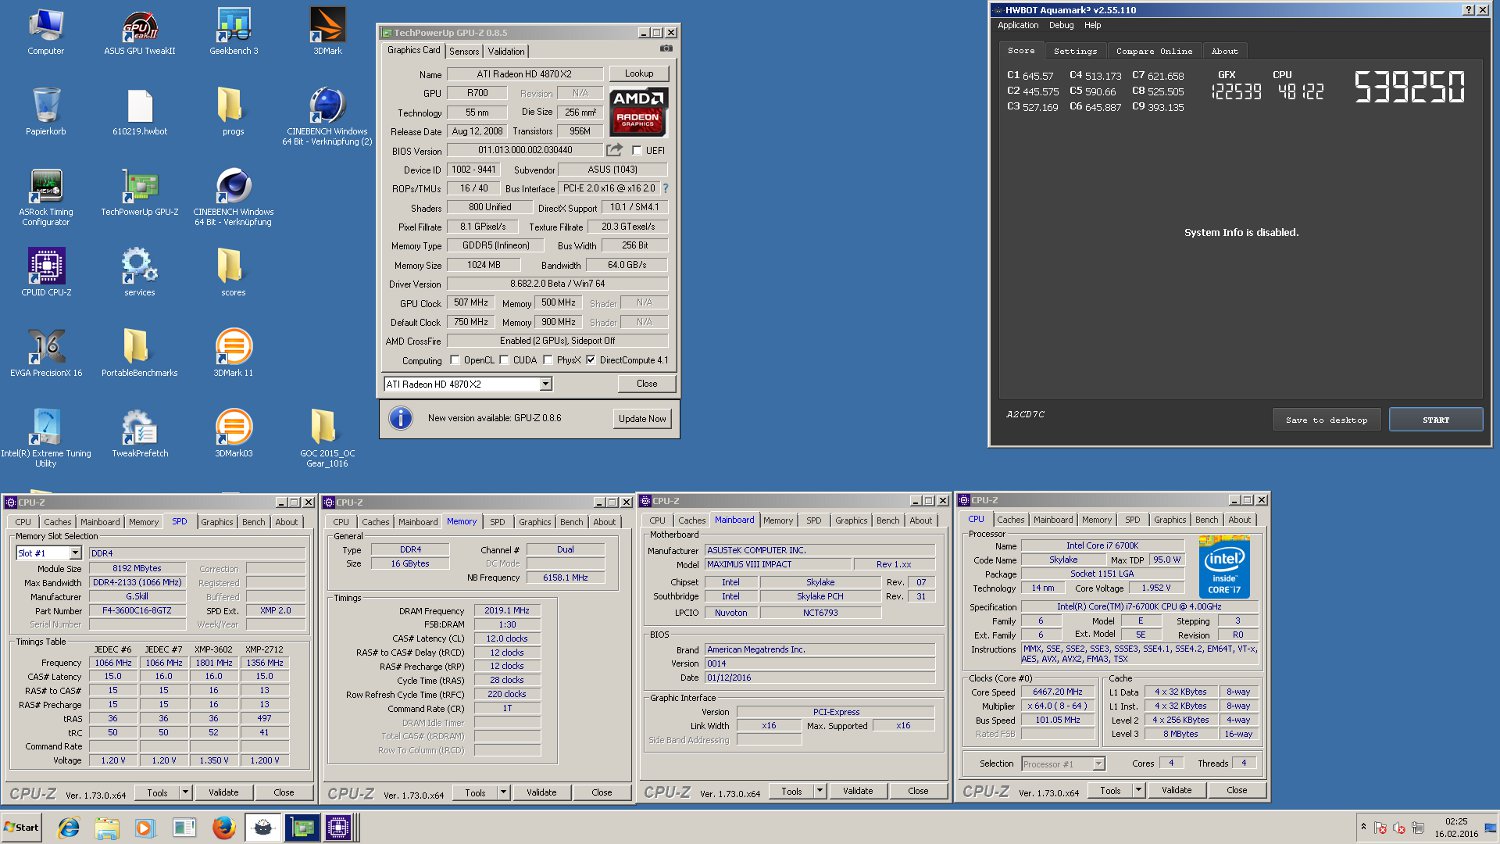Switch to the Validation tab in GPU-Z
Screen dimensions: 1500x844
(x=506, y=51)
